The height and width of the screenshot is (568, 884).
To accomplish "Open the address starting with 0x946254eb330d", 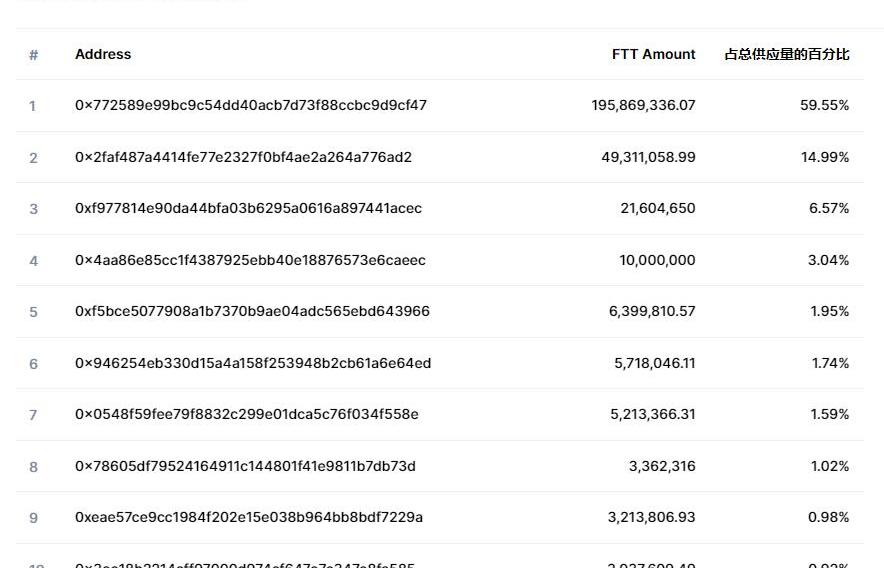I will [253, 363].
